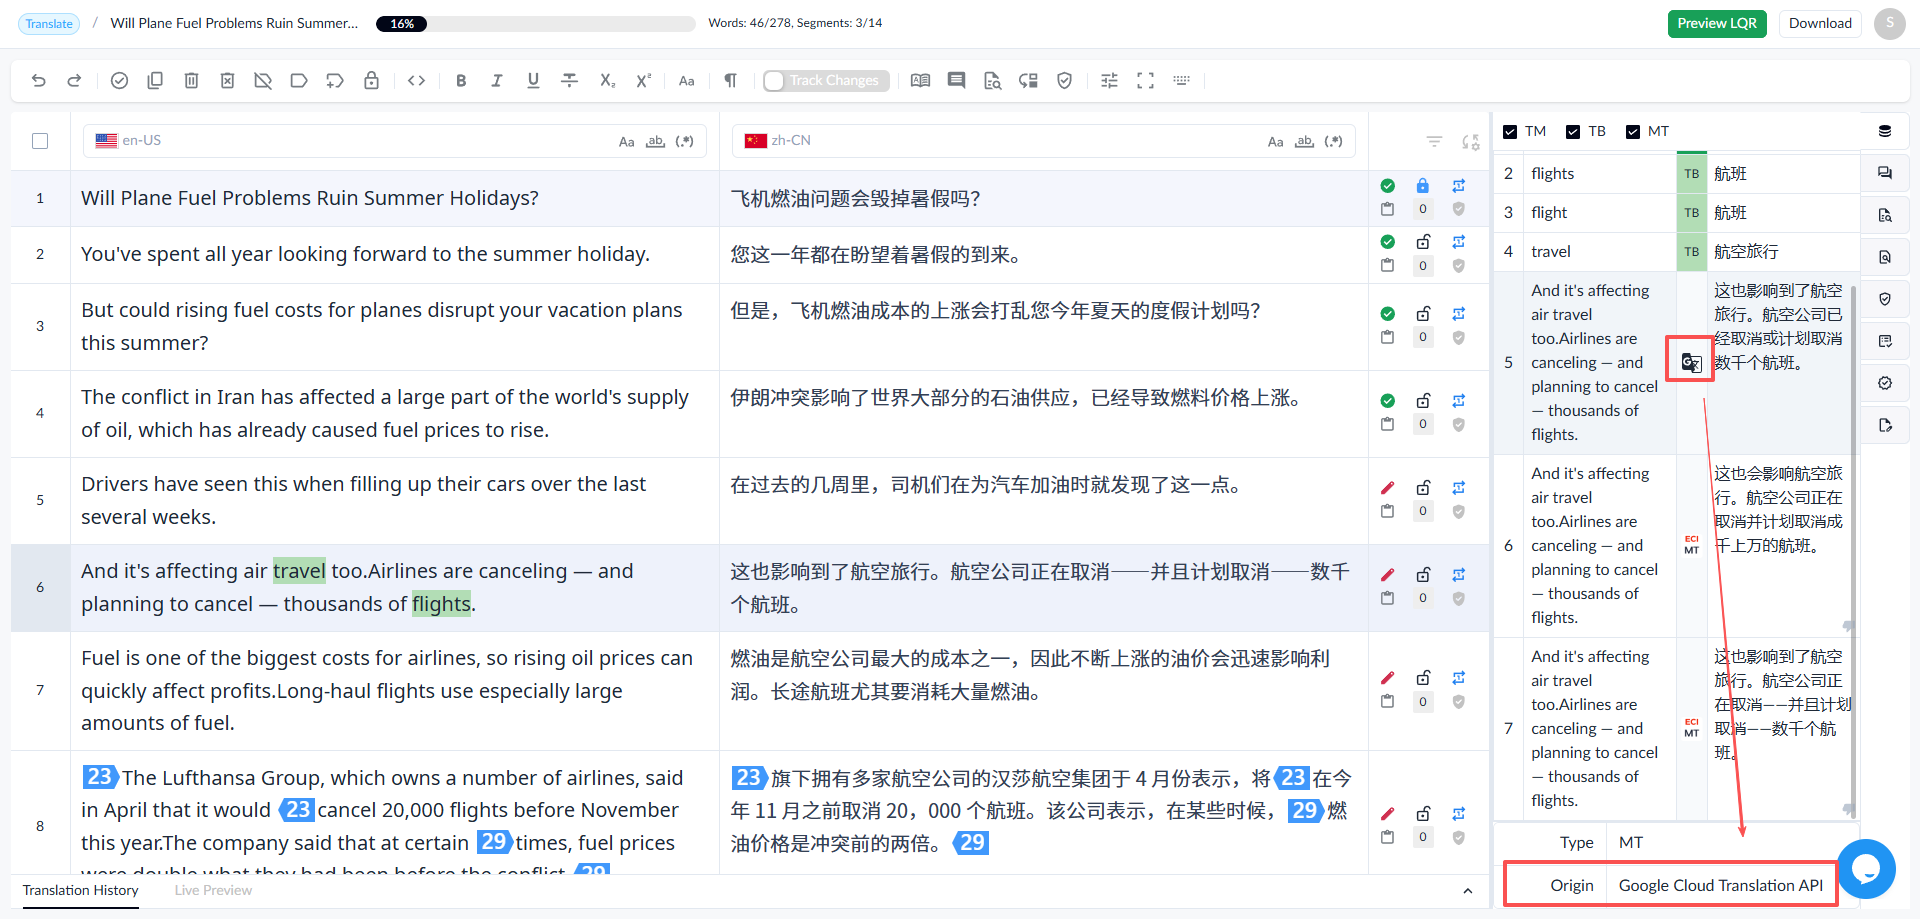Toggle lock on segment 6
Screen dimensions: 1920x919
pos(1423,575)
